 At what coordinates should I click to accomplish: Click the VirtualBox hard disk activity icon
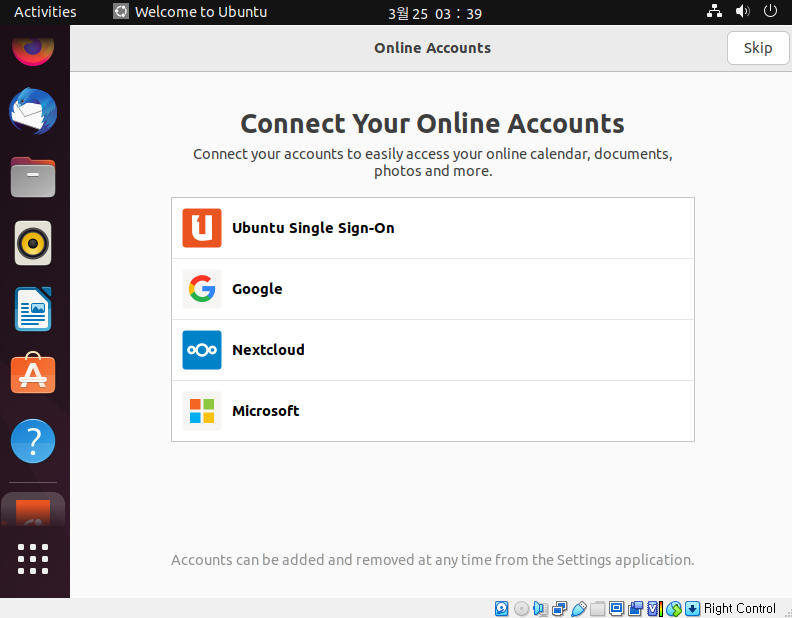[x=502, y=608]
